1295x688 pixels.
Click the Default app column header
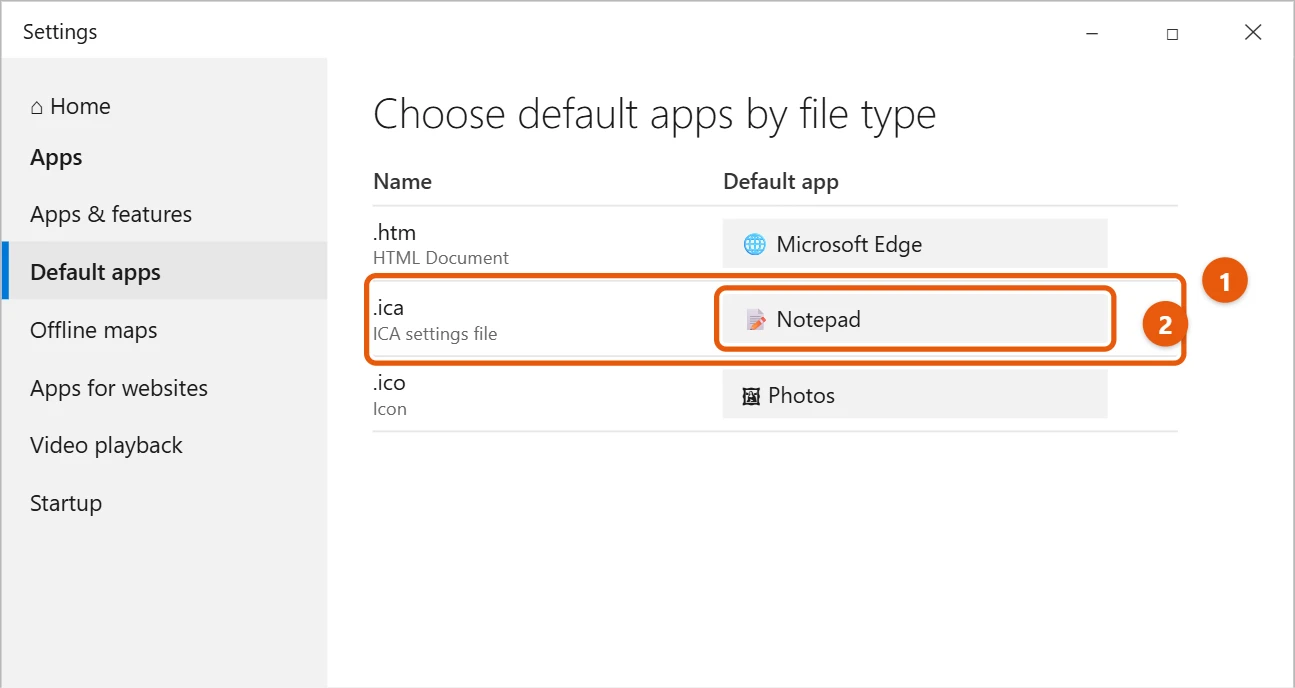point(781,181)
